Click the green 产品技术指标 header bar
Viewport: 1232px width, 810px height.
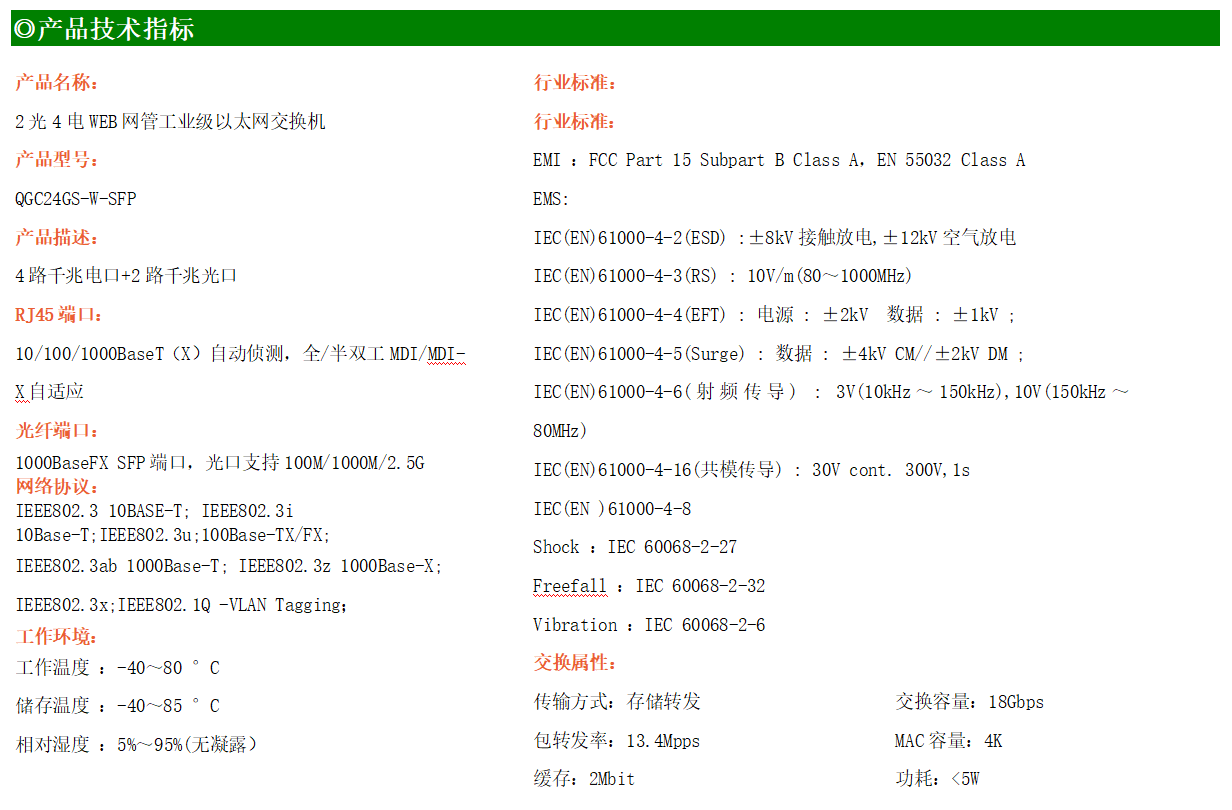click(616, 29)
